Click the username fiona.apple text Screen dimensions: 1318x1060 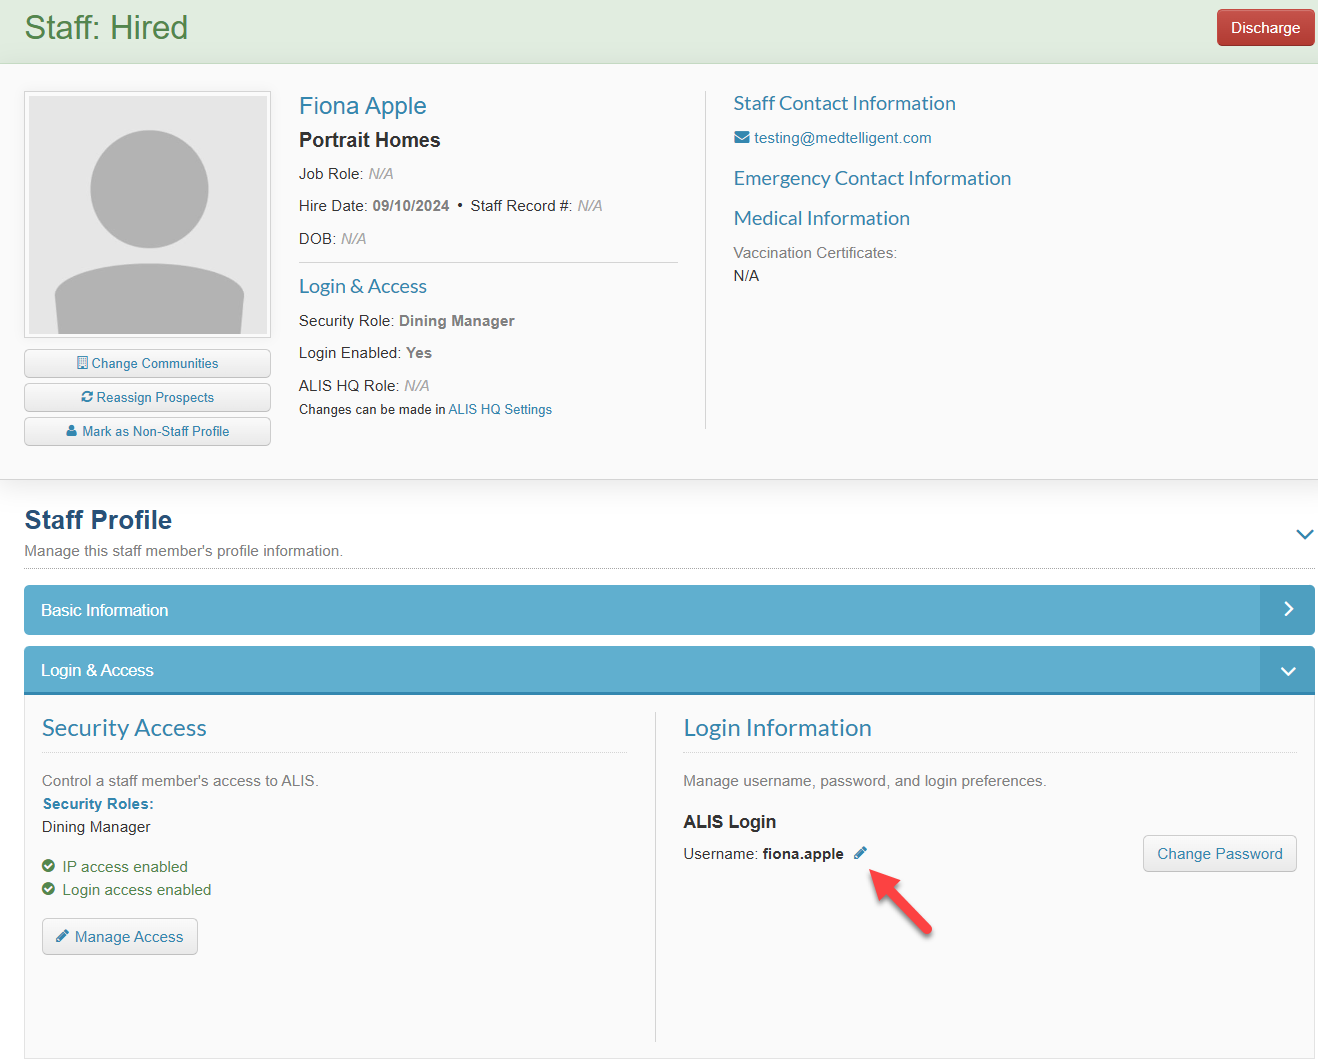tap(802, 853)
